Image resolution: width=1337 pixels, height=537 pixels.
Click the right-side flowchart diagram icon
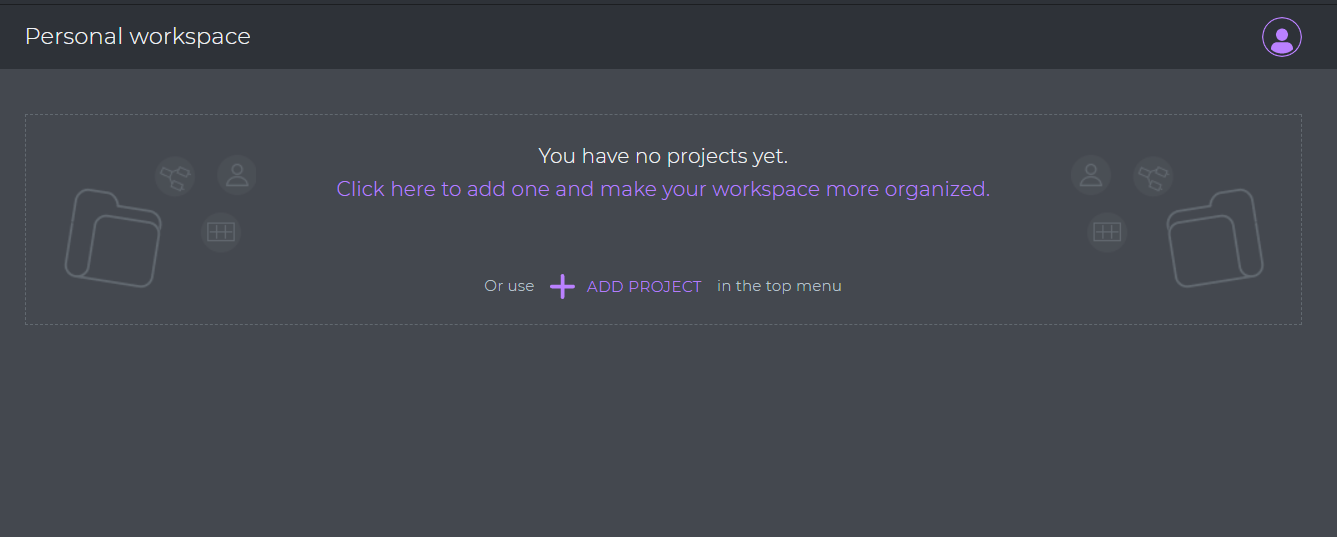coord(1153,177)
